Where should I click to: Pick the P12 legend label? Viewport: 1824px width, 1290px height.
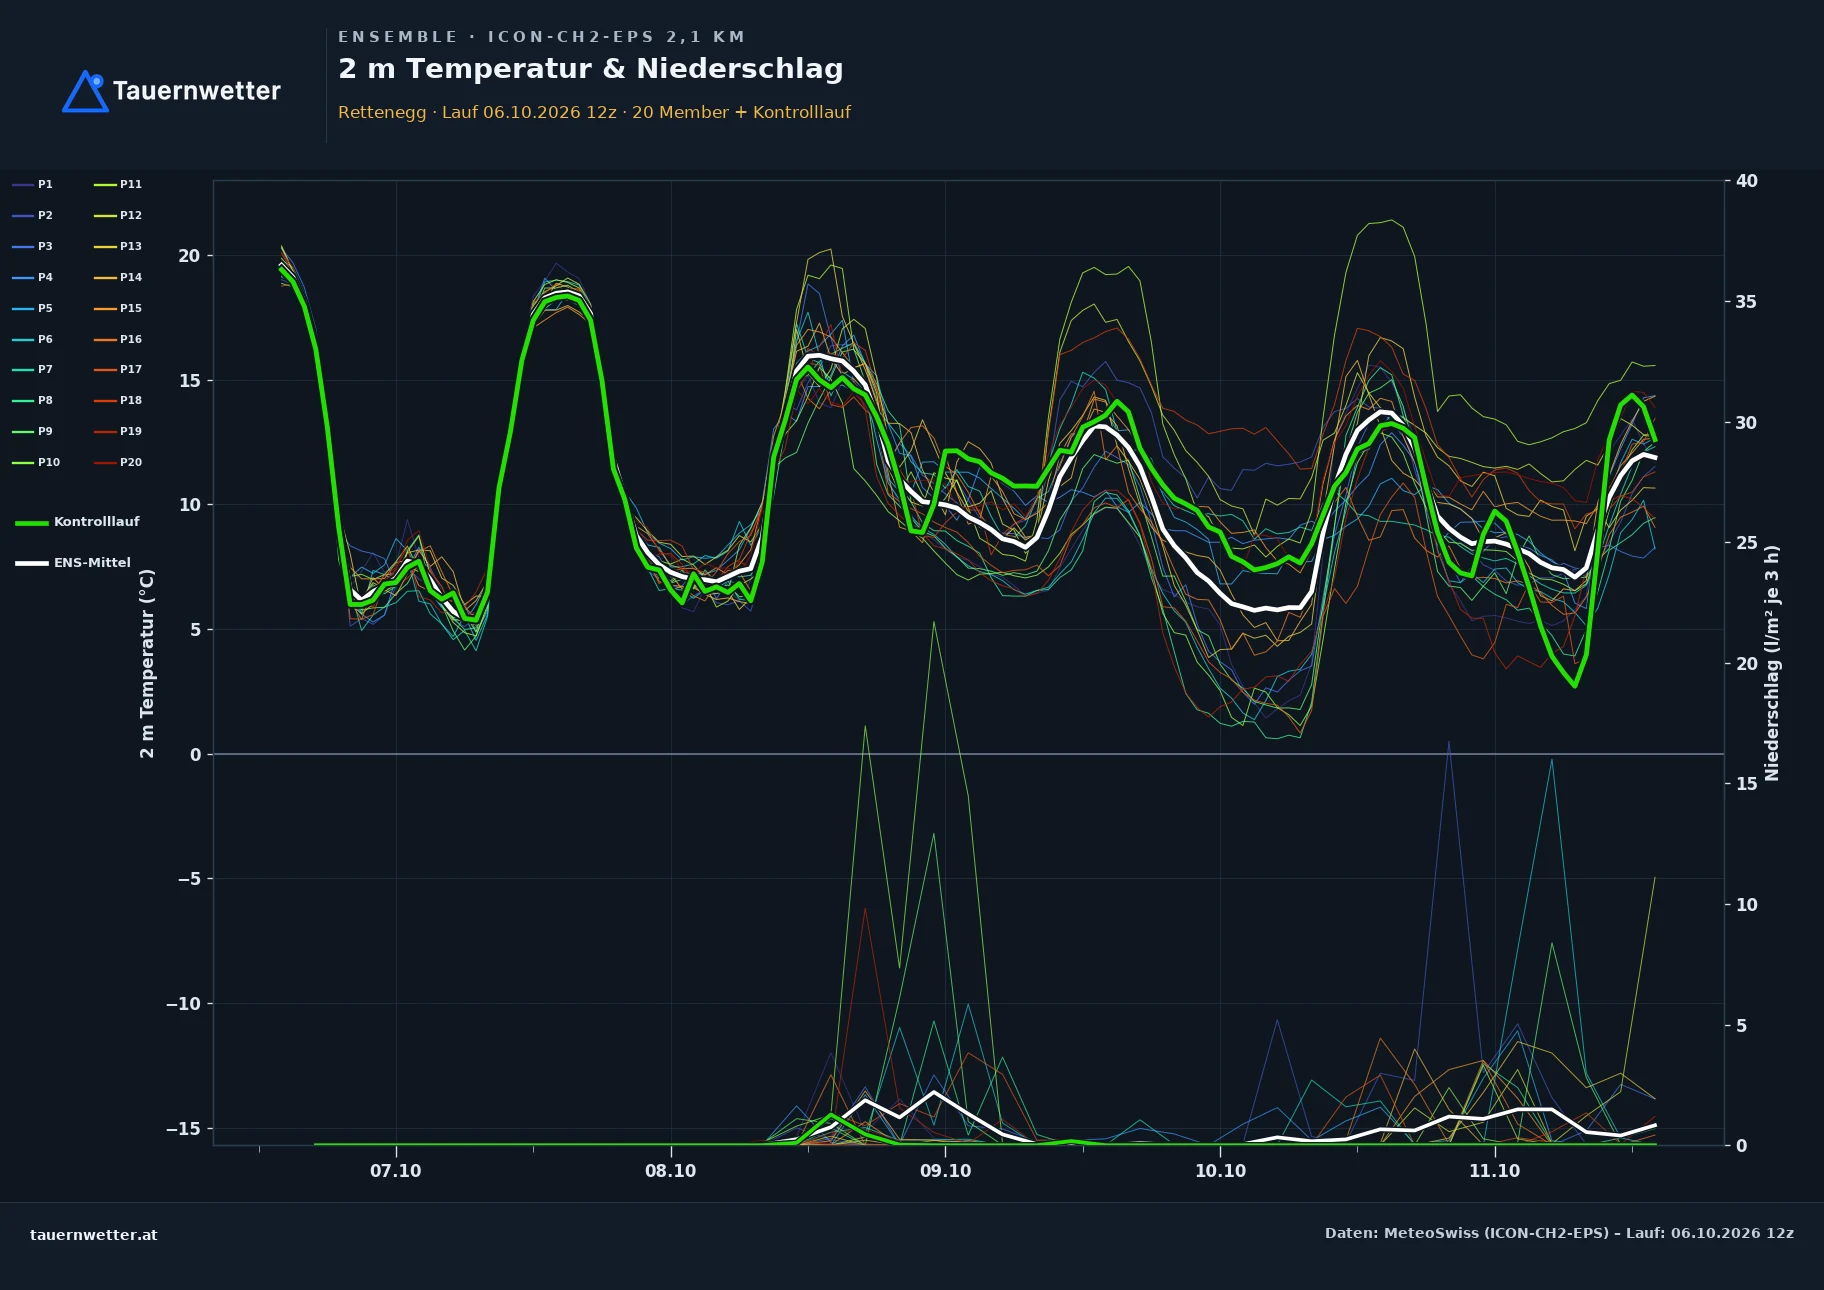pos(118,215)
